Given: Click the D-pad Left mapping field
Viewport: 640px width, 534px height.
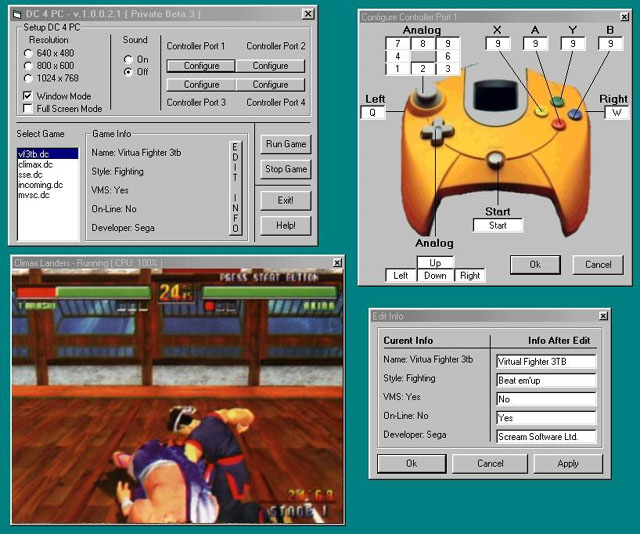Looking at the screenshot, I should [x=400, y=276].
